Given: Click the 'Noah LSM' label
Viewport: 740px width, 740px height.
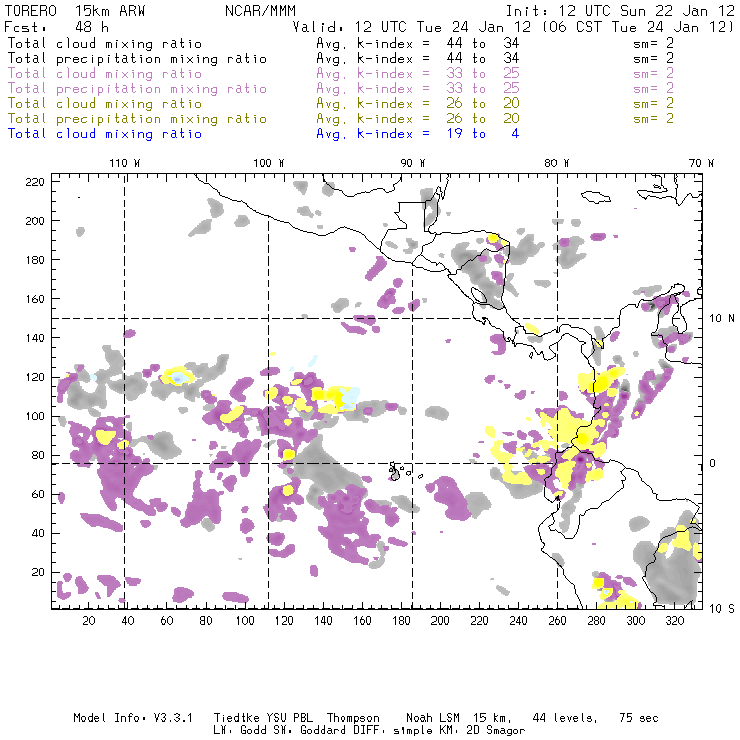Looking at the screenshot, I should [433, 718].
